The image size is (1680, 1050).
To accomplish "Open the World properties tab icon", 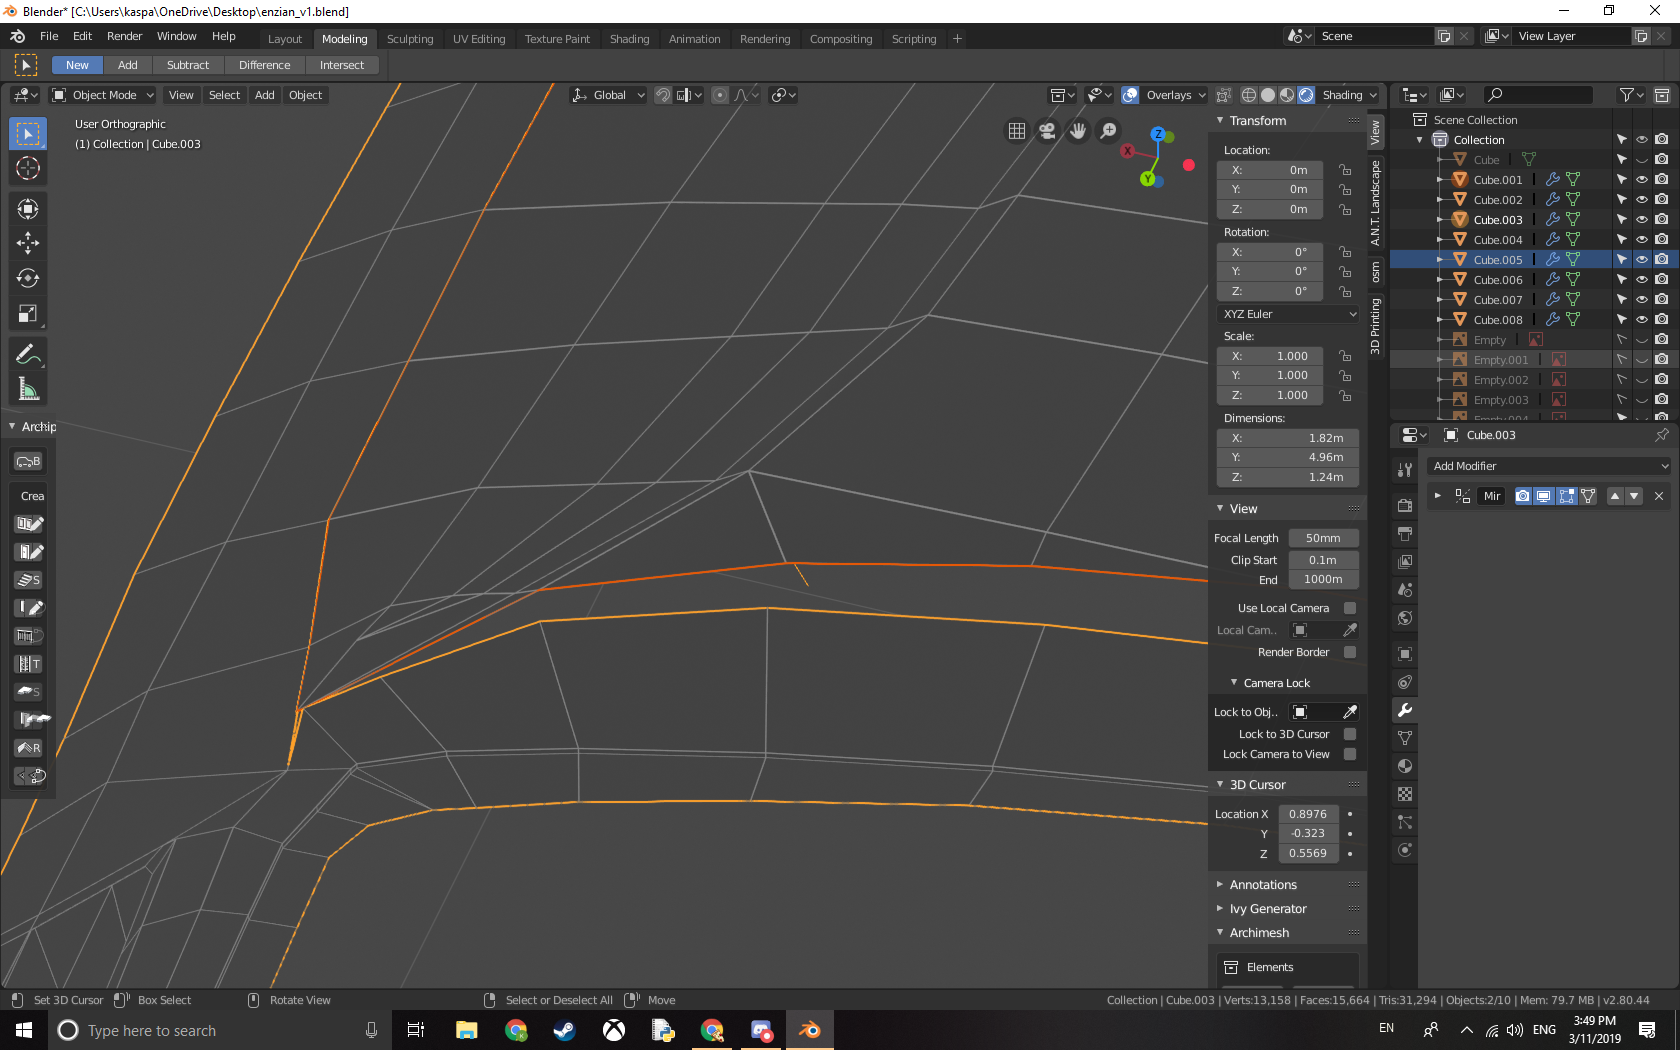I will [x=1405, y=618].
